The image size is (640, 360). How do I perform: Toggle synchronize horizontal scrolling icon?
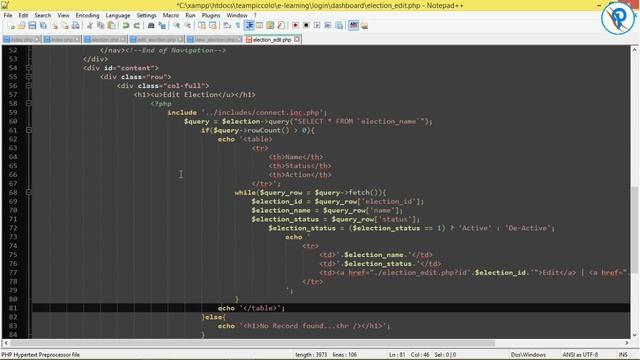pyautogui.click(x=213, y=26)
